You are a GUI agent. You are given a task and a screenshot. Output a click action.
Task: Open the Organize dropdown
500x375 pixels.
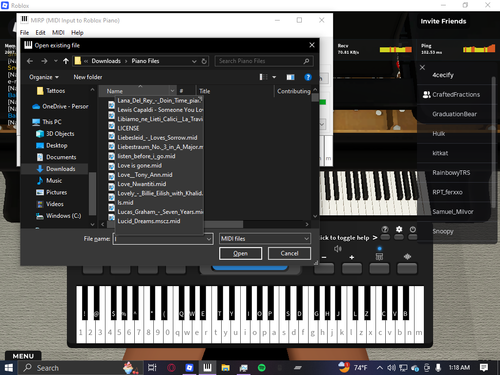click(x=44, y=77)
